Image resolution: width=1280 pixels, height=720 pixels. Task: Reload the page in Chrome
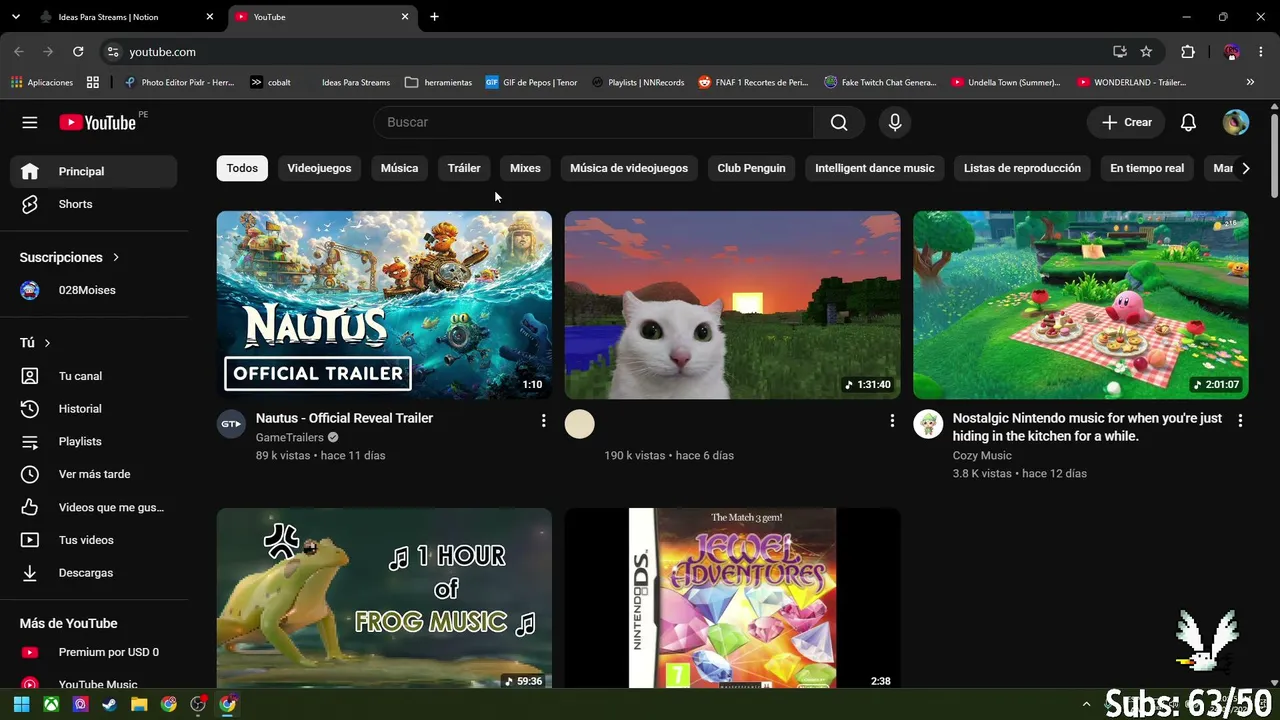tap(78, 52)
